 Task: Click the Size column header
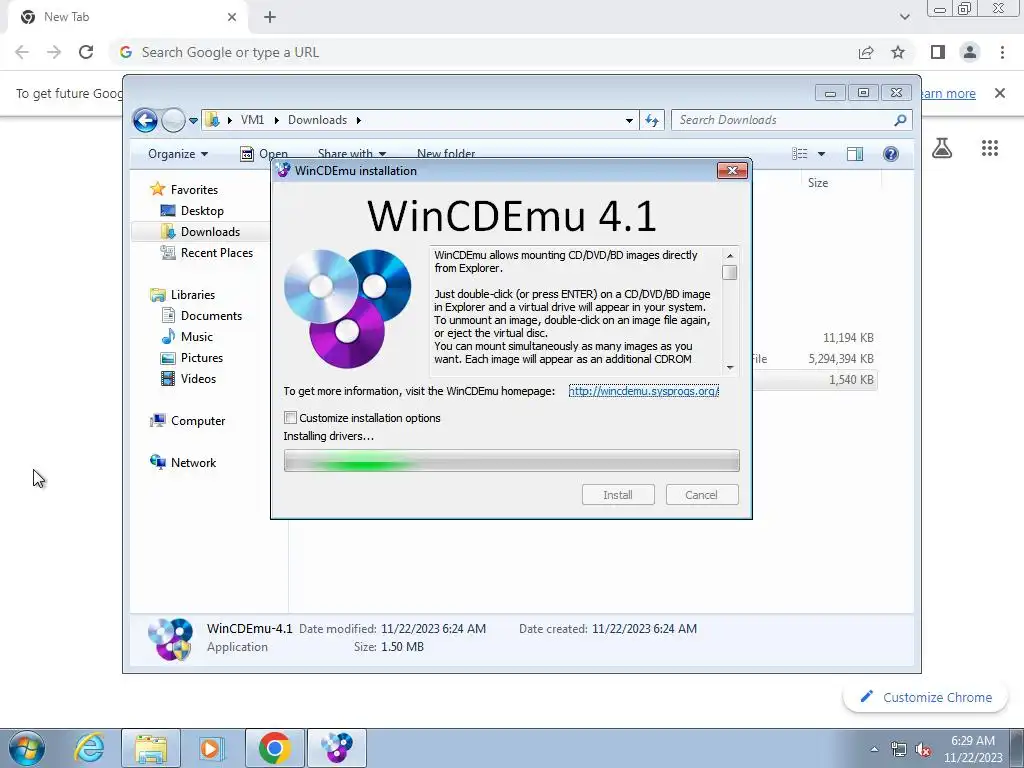tap(818, 183)
